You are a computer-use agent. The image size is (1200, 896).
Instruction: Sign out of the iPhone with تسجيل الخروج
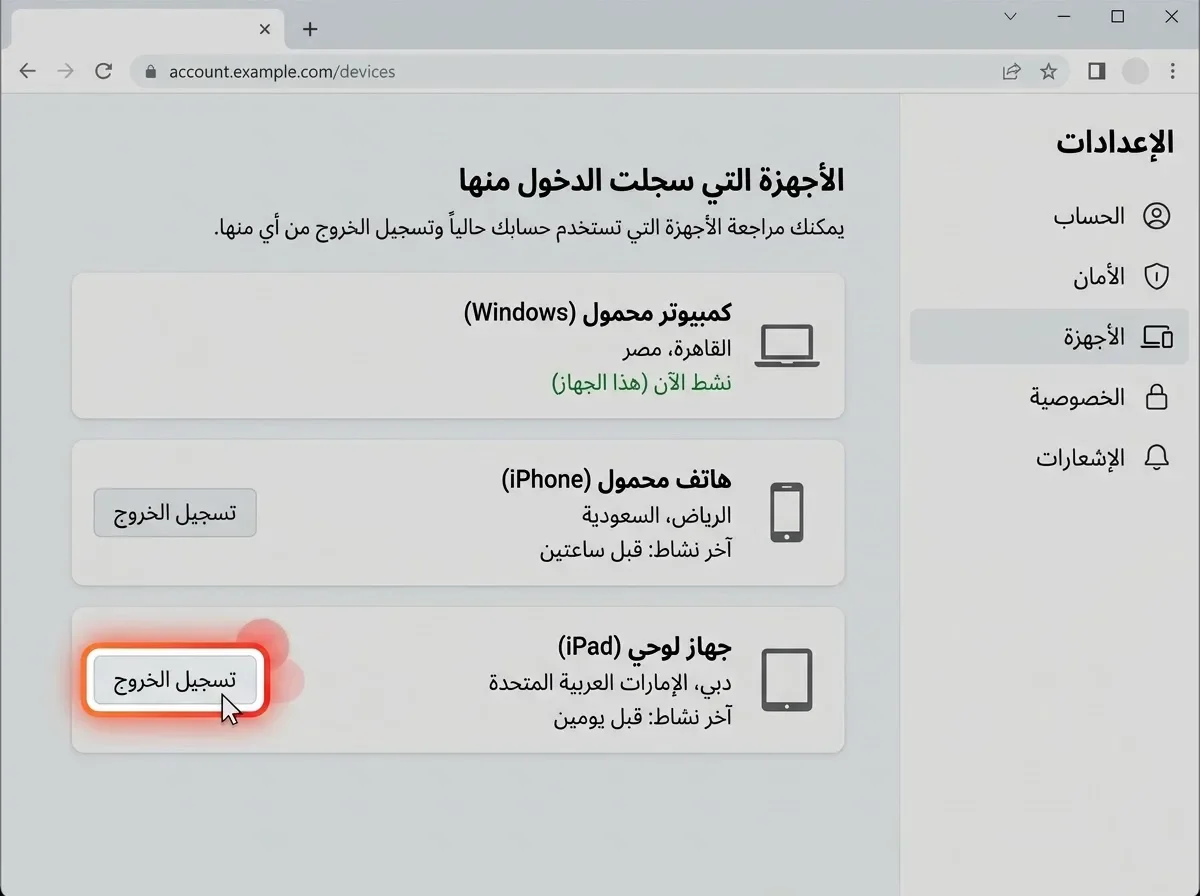pyautogui.click(x=175, y=513)
